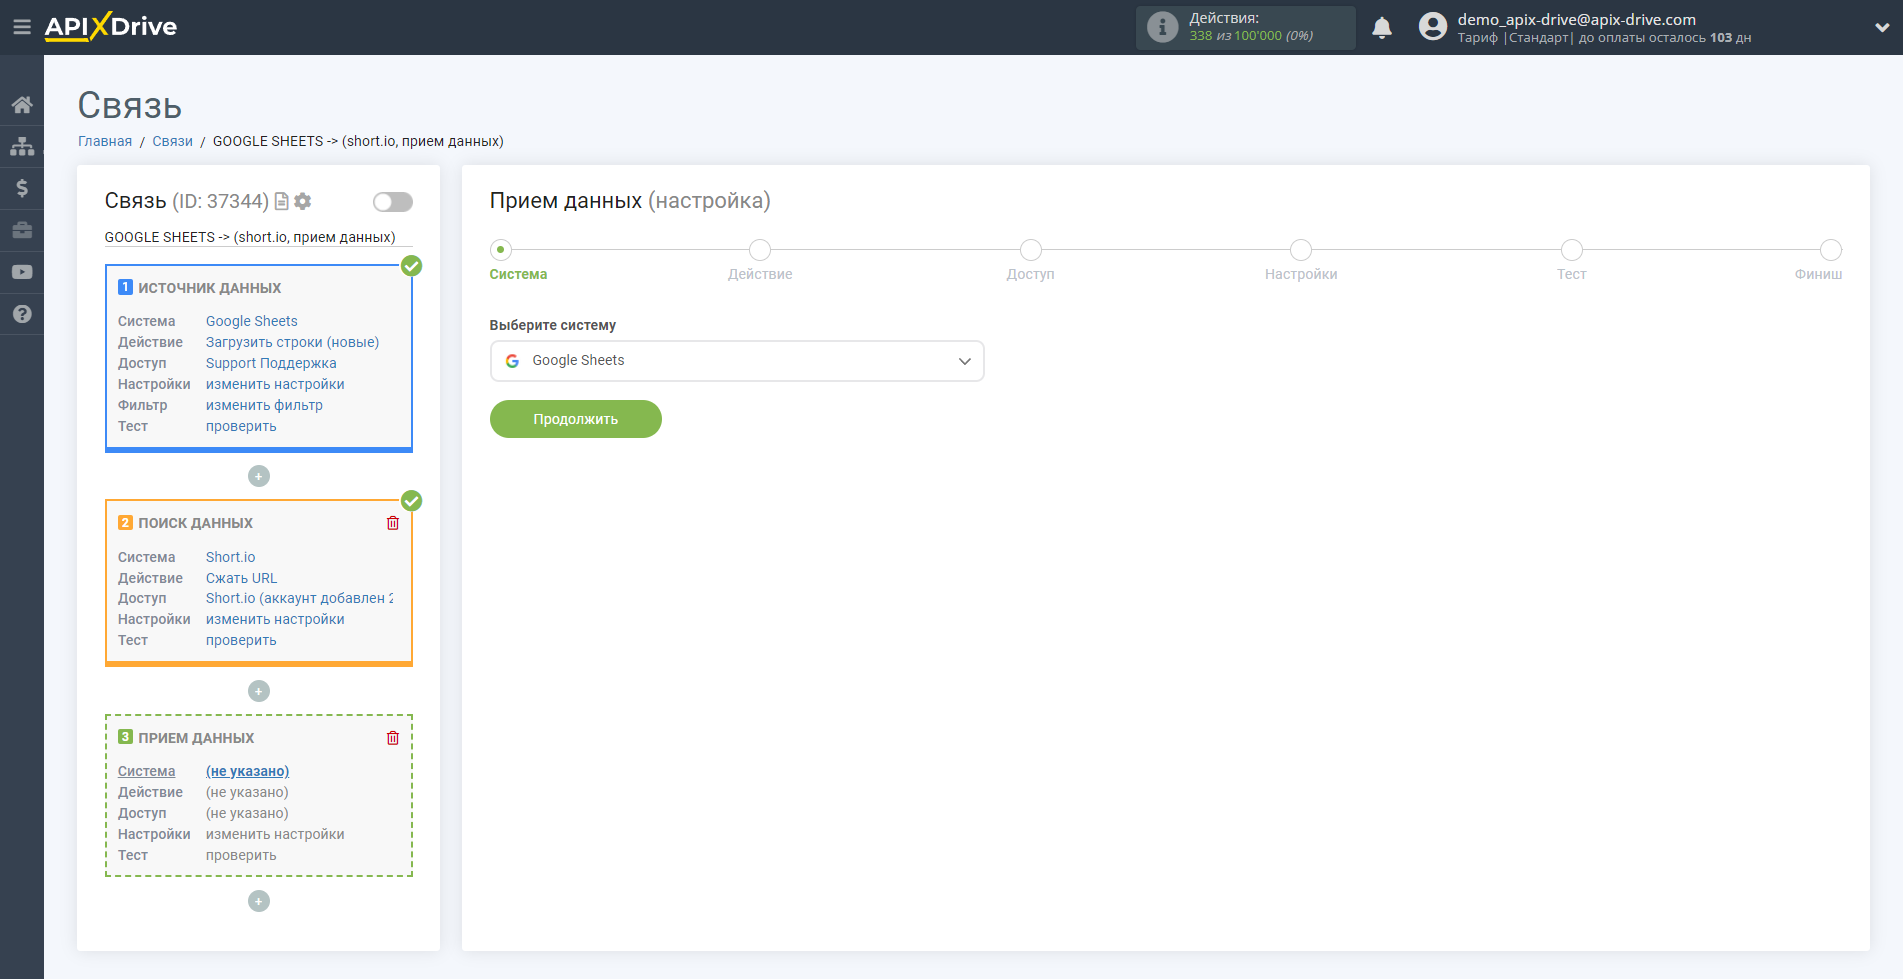
Task: Add a block after Поиск данных
Action: tap(259, 691)
